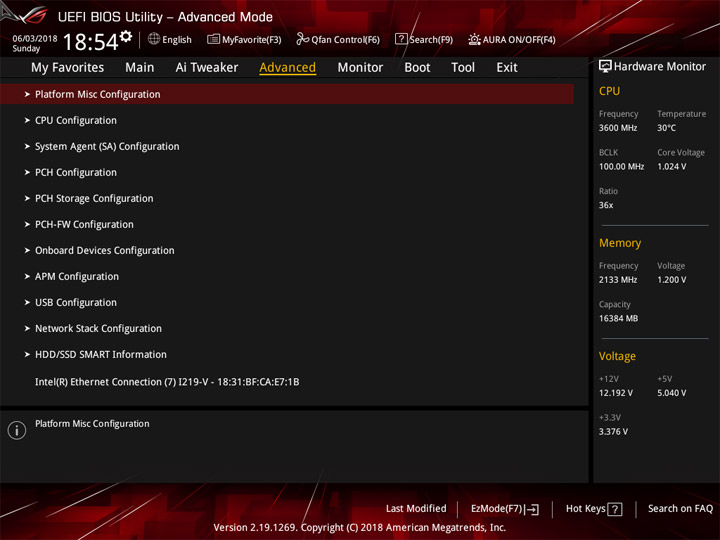The height and width of the screenshot is (540, 720).
Task: Open English language selection
Action: pos(170,39)
